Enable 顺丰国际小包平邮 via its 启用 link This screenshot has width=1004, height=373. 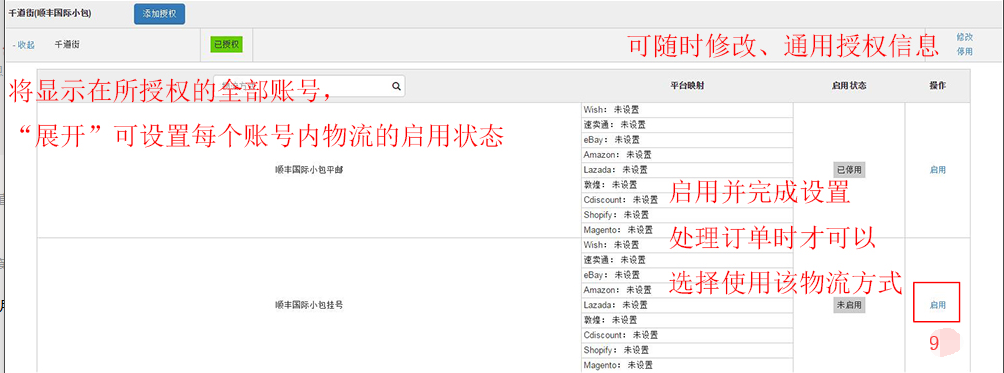pyautogui.click(x=937, y=170)
